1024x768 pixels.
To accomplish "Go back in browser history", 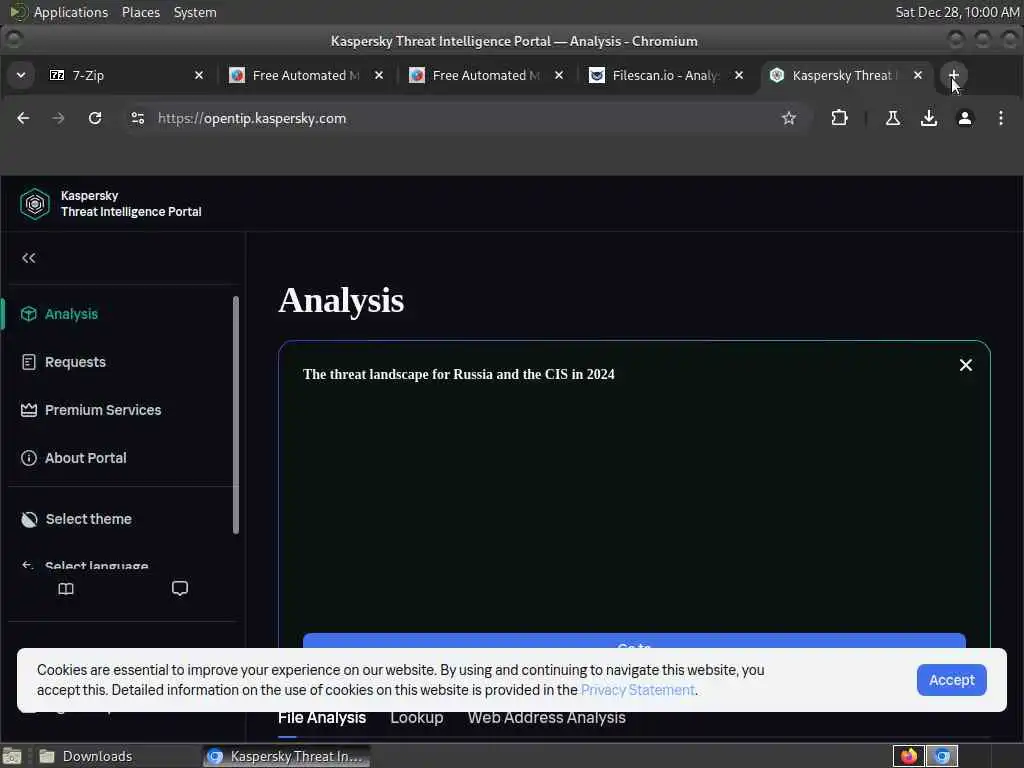I will pos(24,118).
